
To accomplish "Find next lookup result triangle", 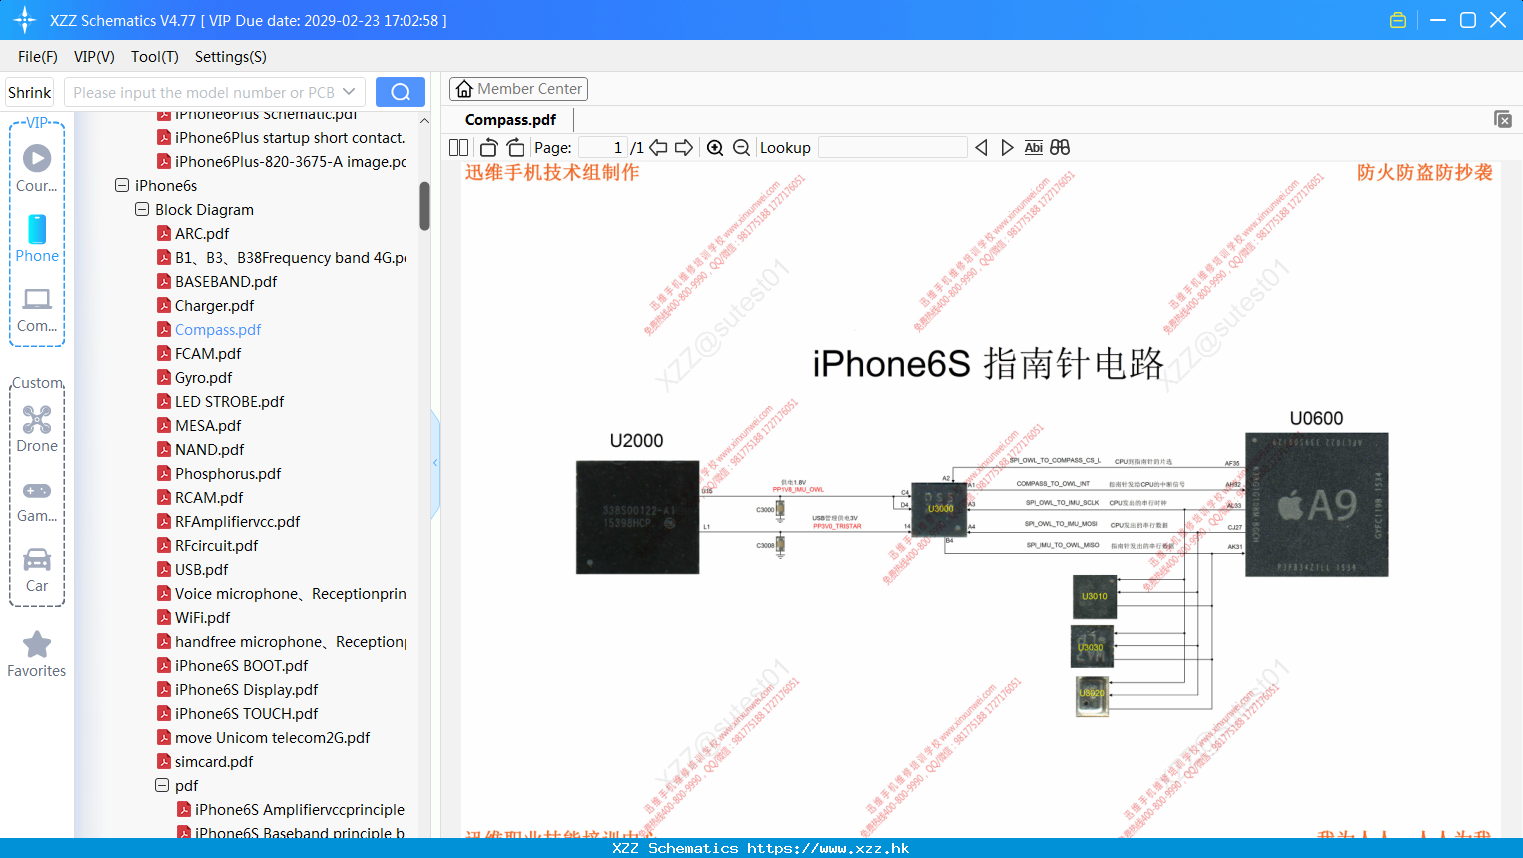I will [x=1007, y=147].
